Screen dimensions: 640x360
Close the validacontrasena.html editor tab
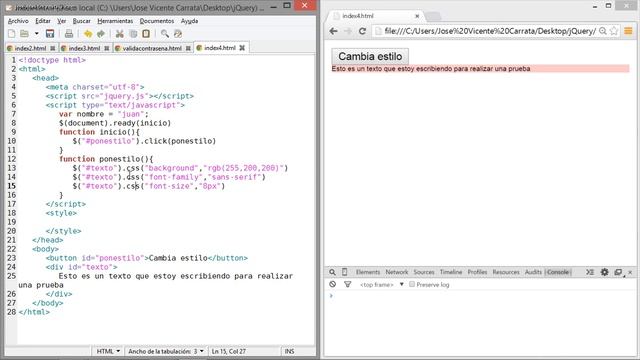pos(188,48)
